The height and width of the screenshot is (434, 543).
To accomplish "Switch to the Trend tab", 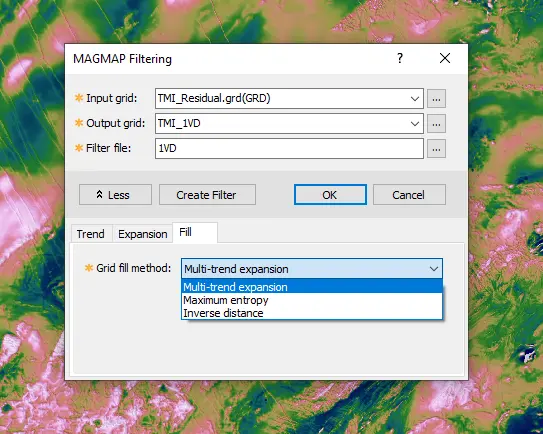I will [x=91, y=234].
